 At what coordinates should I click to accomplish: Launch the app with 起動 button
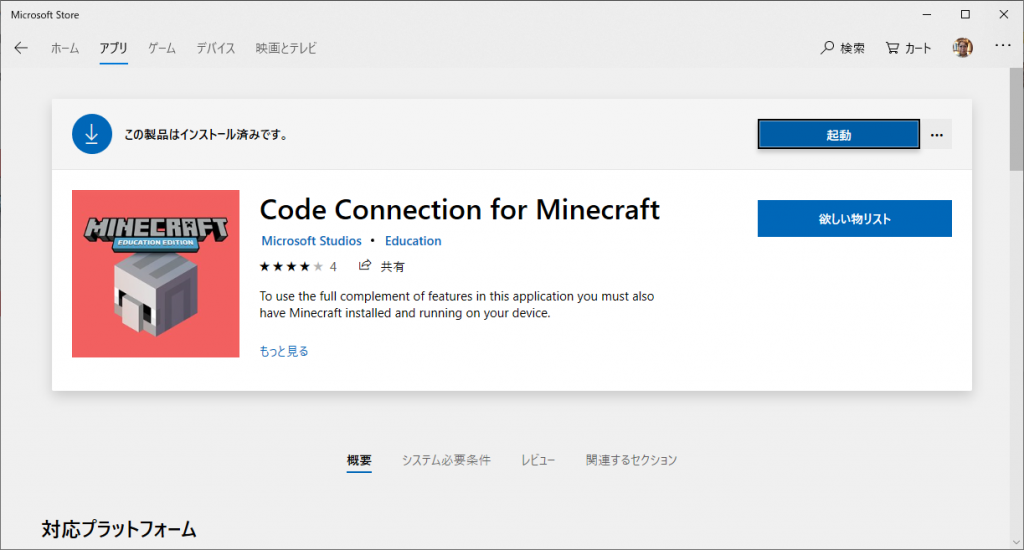(839, 135)
